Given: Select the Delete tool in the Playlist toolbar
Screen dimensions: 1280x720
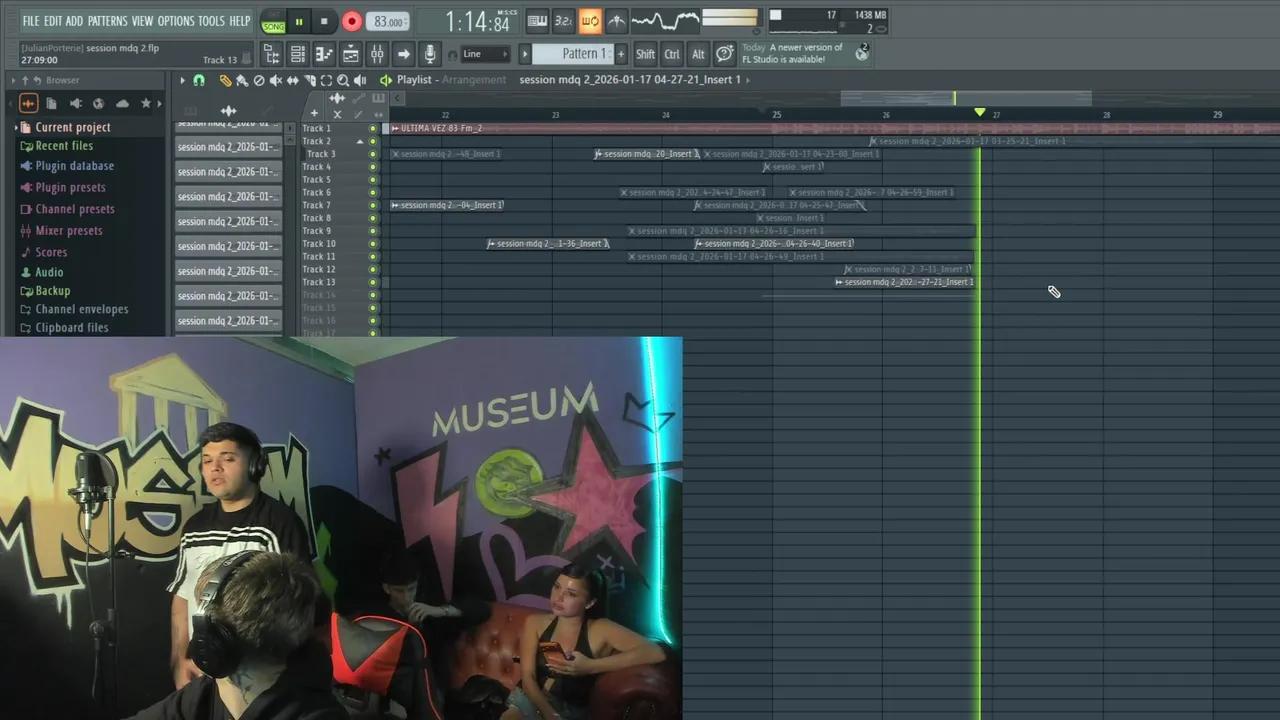Looking at the screenshot, I should 260,80.
